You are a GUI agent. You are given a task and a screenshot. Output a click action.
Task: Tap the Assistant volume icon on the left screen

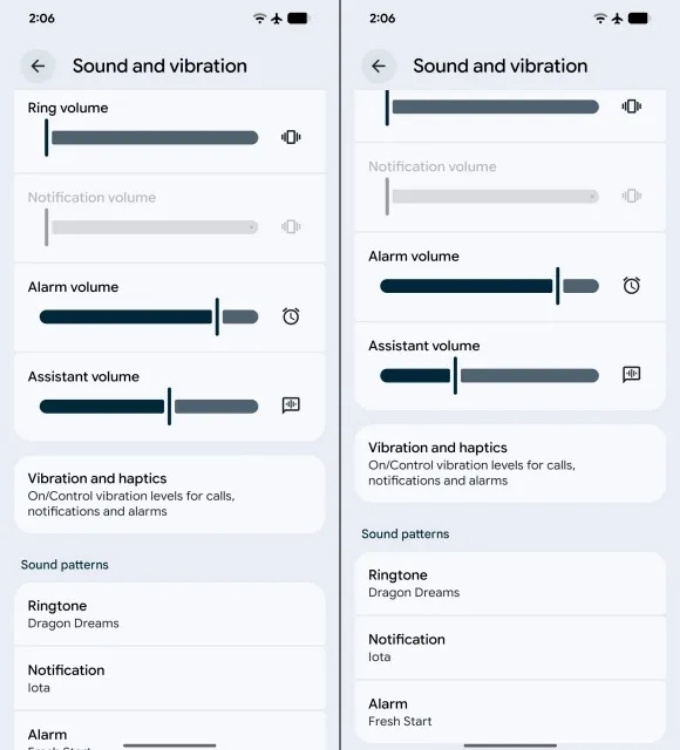(291, 405)
